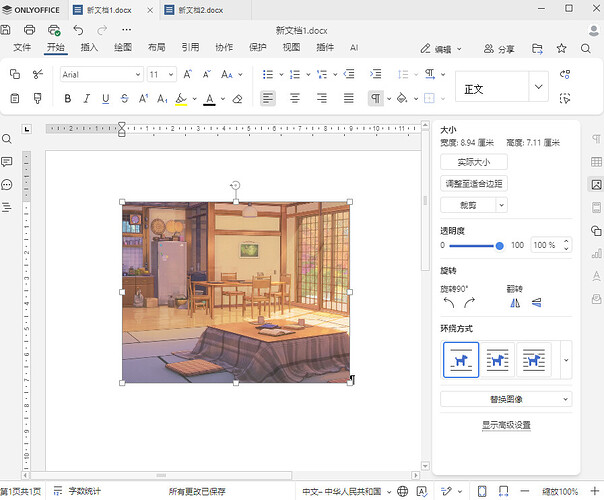The width and height of the screenshot is (604, 500).
Task: Select inline wrapping style
Action: 461,360
